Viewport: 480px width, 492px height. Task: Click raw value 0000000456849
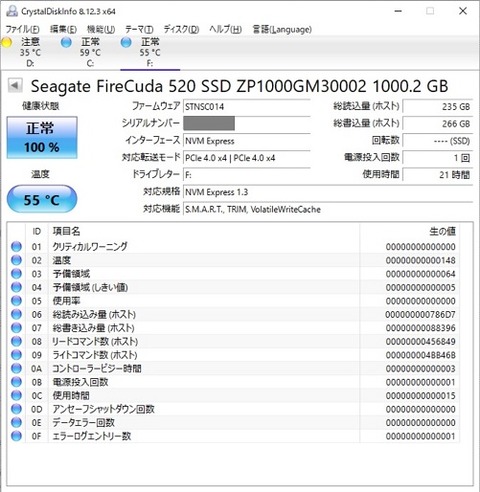(x=421, y=341)
